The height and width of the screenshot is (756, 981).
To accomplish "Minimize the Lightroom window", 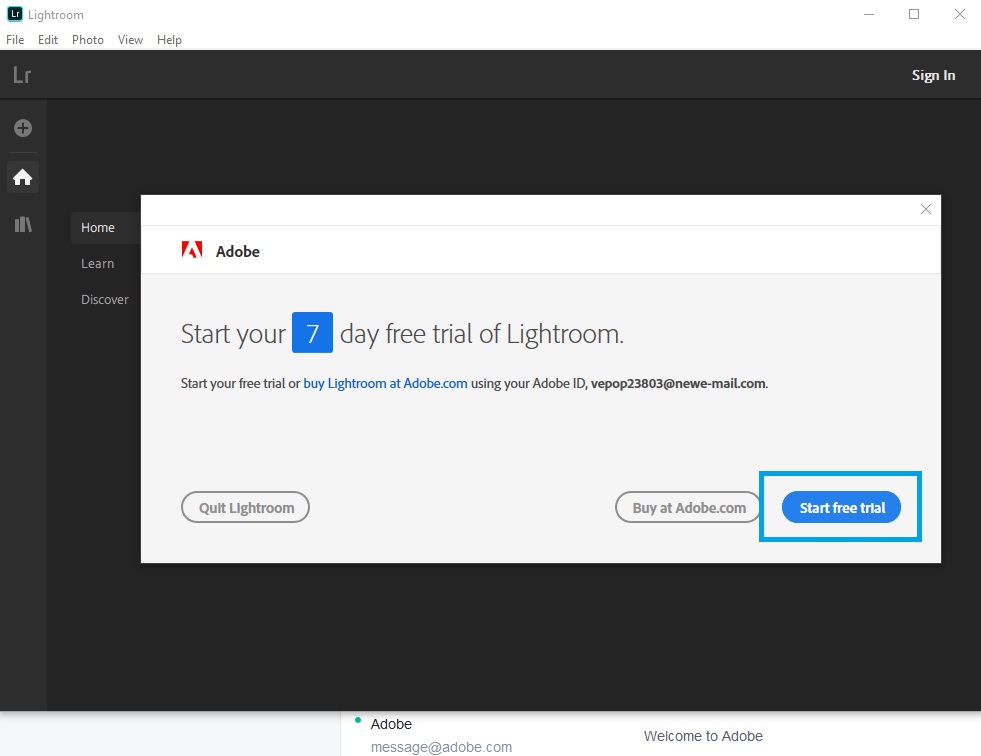I will [869, 14].
